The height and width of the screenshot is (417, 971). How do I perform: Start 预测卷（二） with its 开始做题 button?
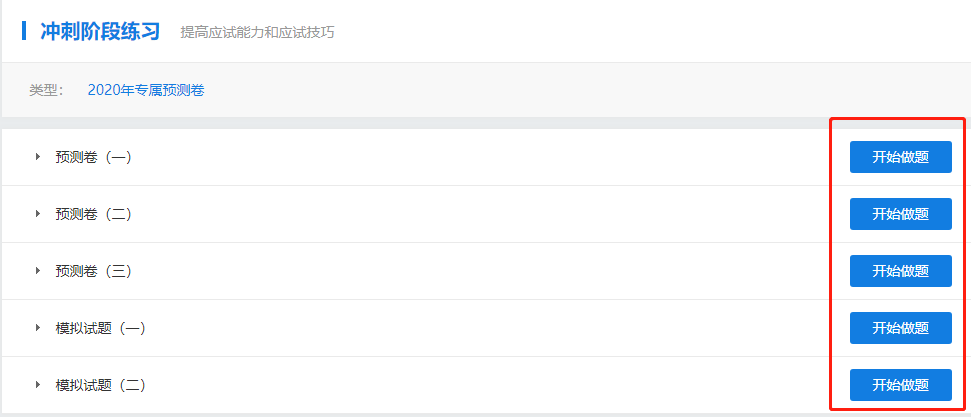[900, 214]
